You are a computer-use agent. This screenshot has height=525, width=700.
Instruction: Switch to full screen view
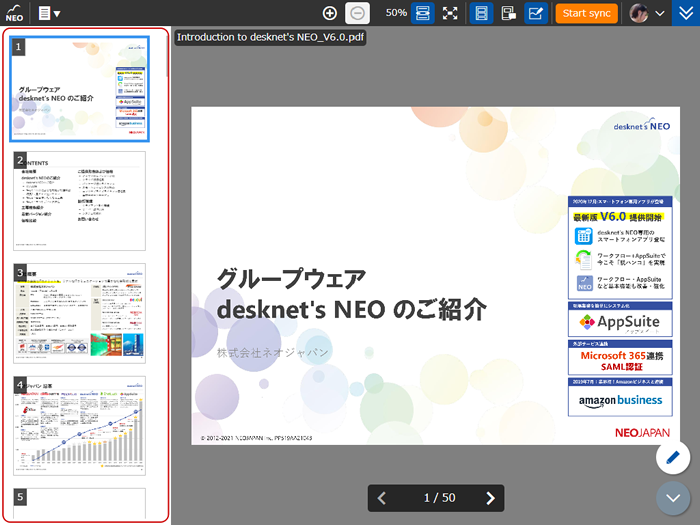pos(450,13)
